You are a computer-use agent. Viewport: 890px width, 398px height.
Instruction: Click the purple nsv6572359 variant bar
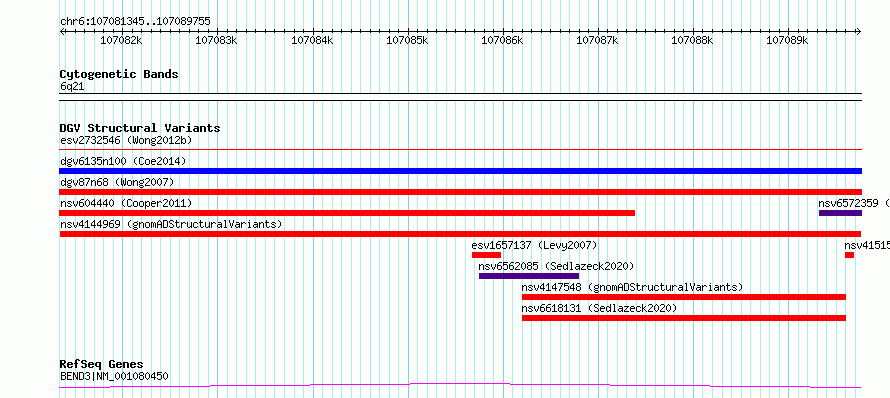(840, 213)
